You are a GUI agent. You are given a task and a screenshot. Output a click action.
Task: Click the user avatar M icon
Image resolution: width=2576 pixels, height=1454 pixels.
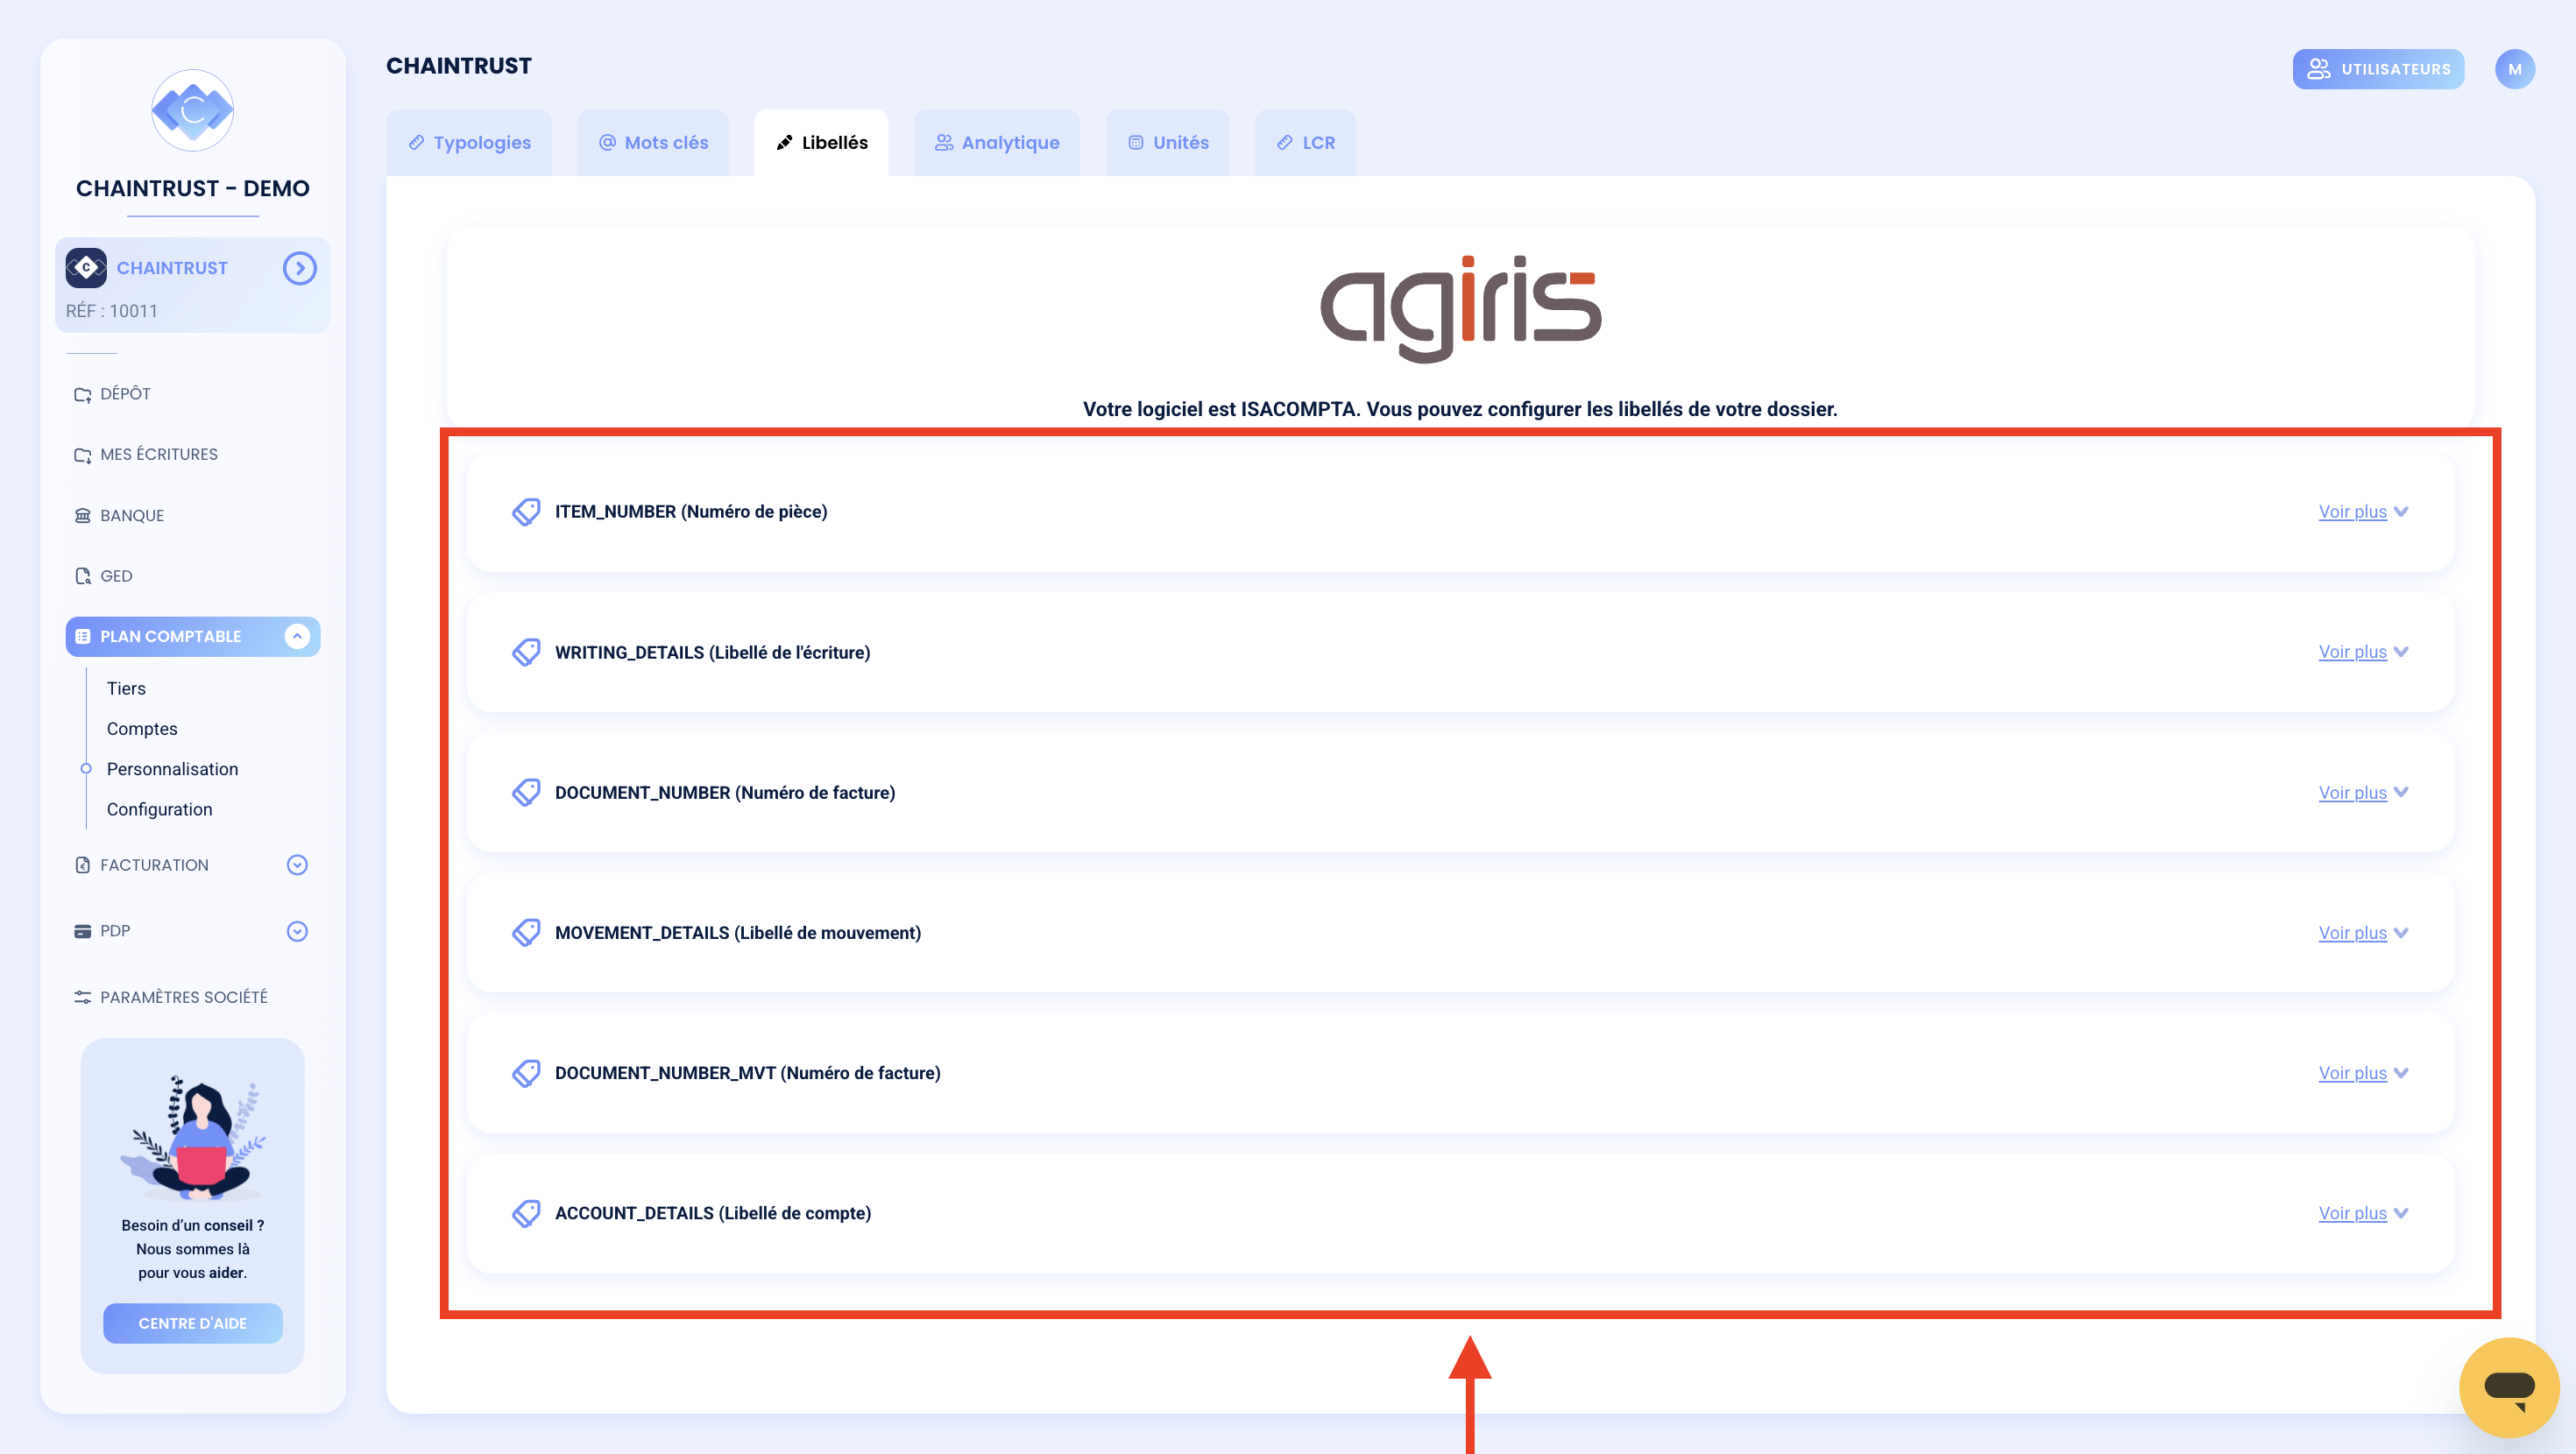tap(2514, 69)
